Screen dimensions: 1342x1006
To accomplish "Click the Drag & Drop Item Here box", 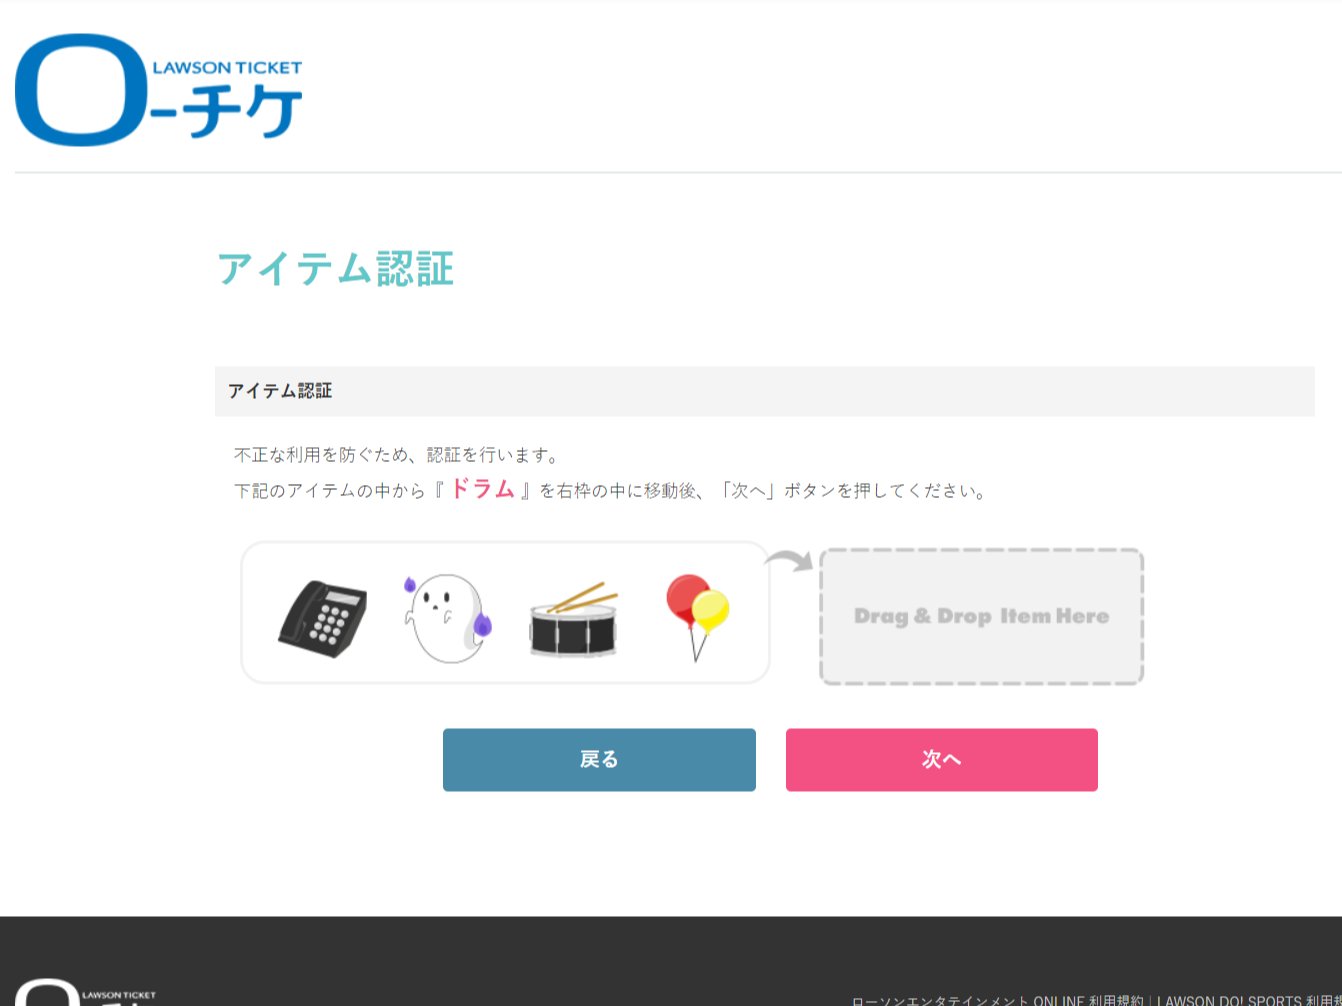I will [981, 616].
